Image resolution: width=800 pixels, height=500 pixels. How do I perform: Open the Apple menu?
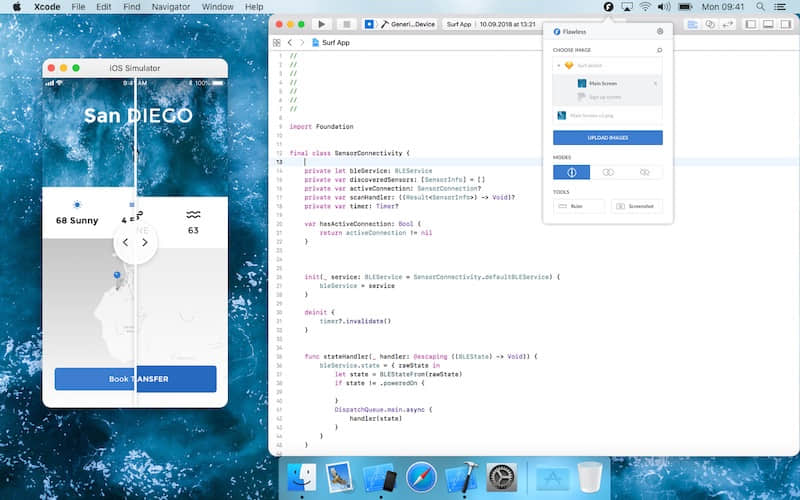pos(16,7)
